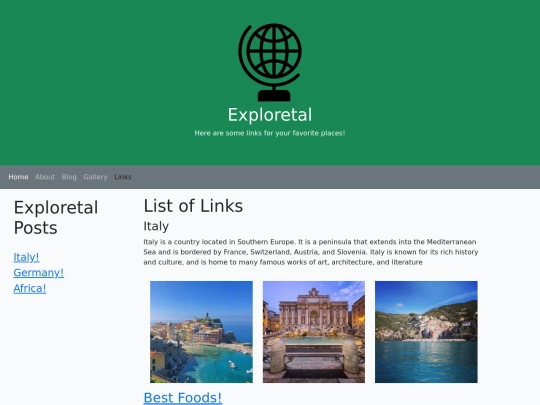
Task: Click the Exploretal Posts sidebar heading
Action: (x=56, y=218)
